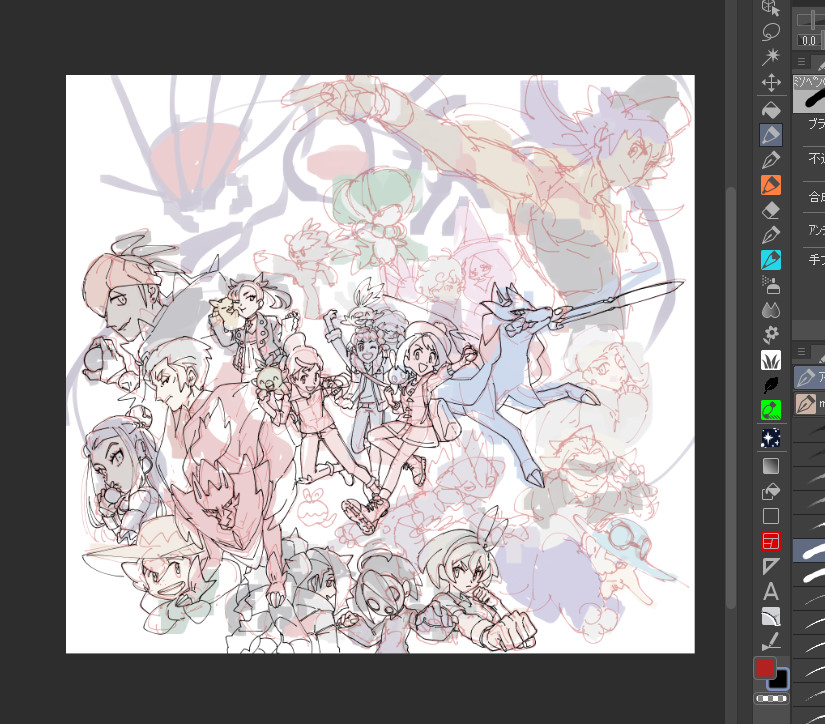
Task: Click the canvas vertical scrollbar
Action: [x=731, y=397]
